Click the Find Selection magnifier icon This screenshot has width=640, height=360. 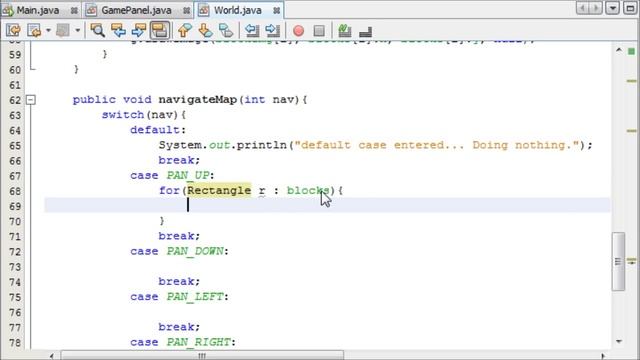pos(98,30)
